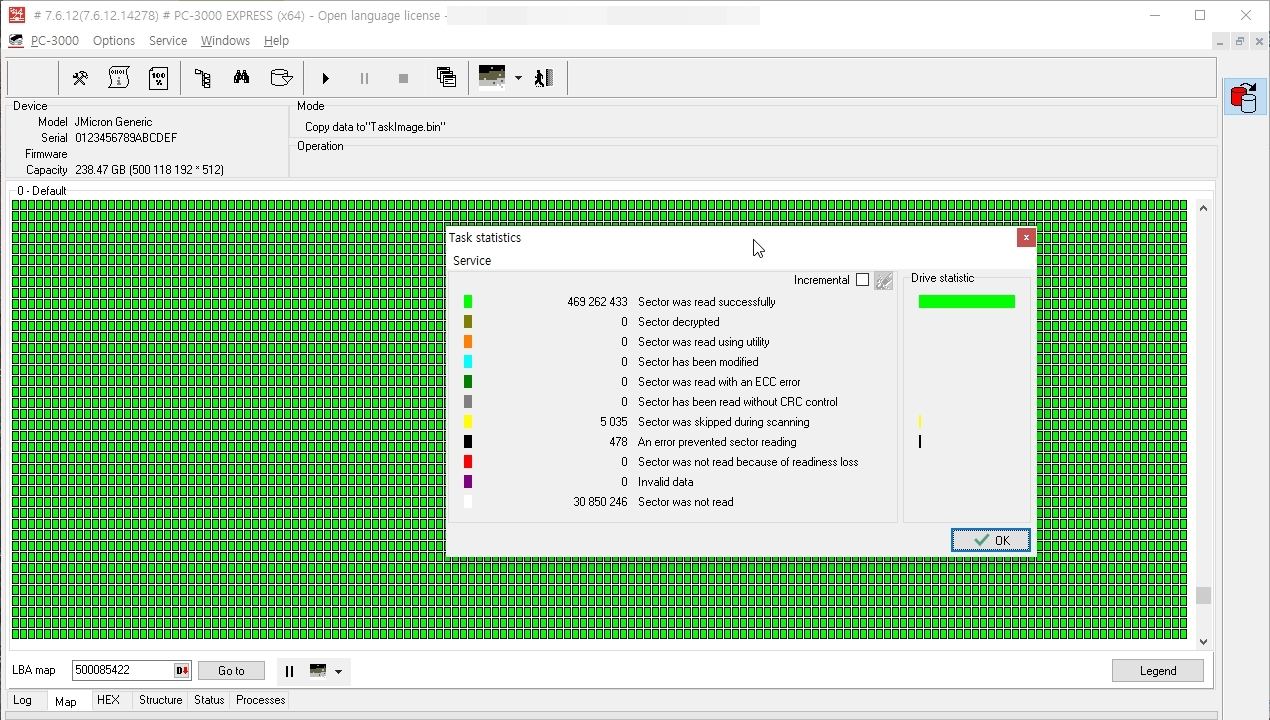Viewport: 1270px width, 720px height.
Task: Click the gray without CRC control swatch
Action: tap(468, 402)
